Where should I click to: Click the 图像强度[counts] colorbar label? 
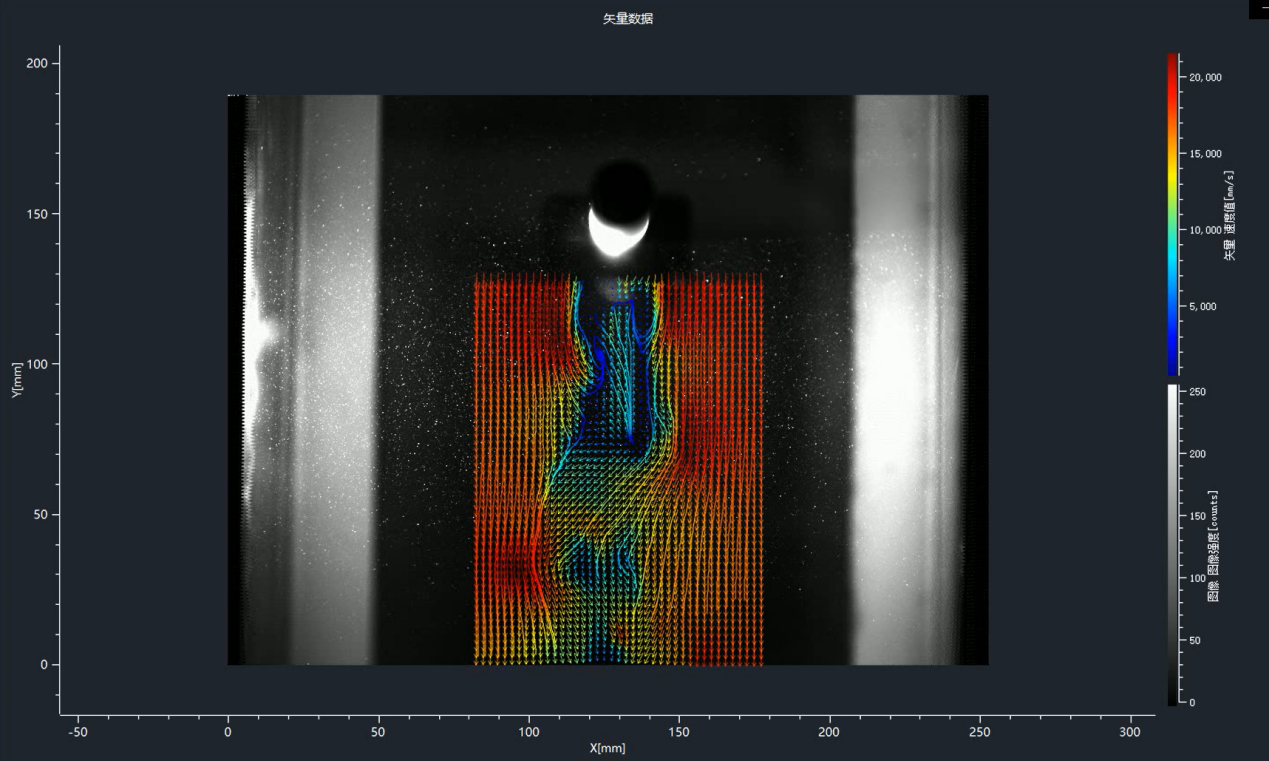click(1213, 546)
